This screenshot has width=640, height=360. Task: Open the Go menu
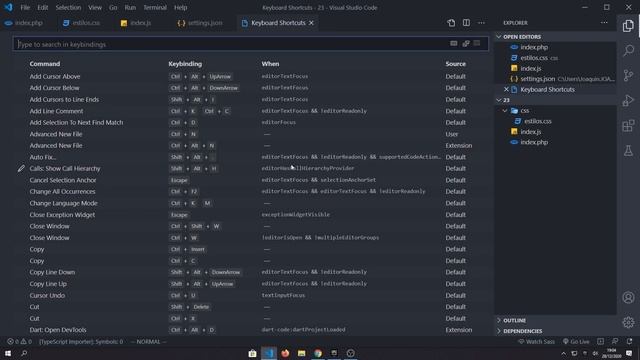[113, 7]
